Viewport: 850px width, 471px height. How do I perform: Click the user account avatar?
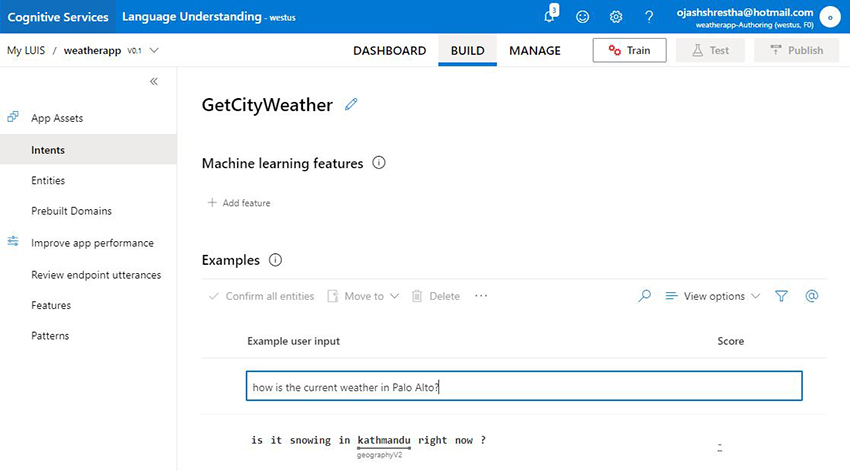(830, 17)
